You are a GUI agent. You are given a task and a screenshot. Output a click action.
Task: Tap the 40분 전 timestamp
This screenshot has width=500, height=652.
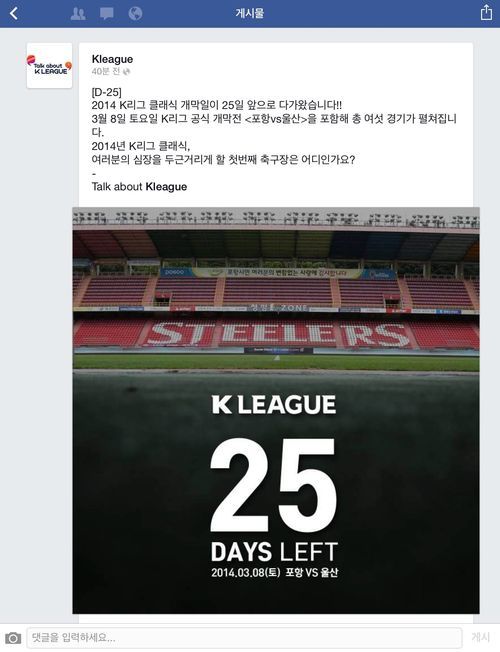pyautogui.click(x=106, y=71)
